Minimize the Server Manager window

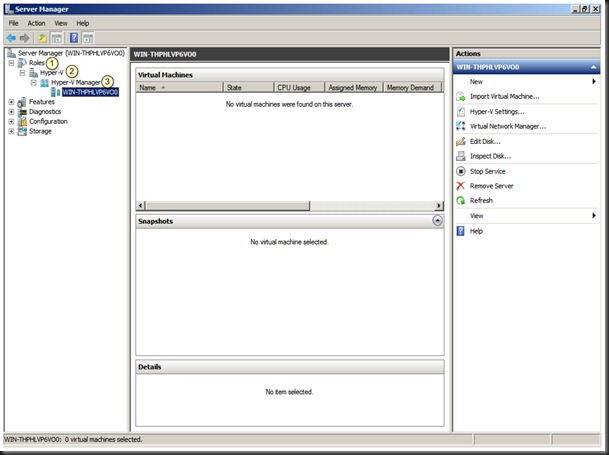[x=576, y=9]
